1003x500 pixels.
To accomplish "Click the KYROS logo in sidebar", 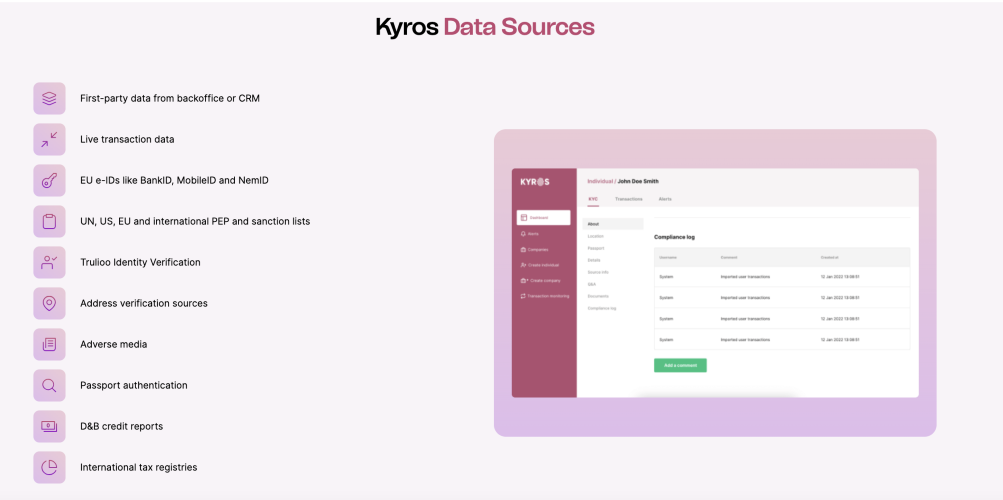I will coord(535,182).
